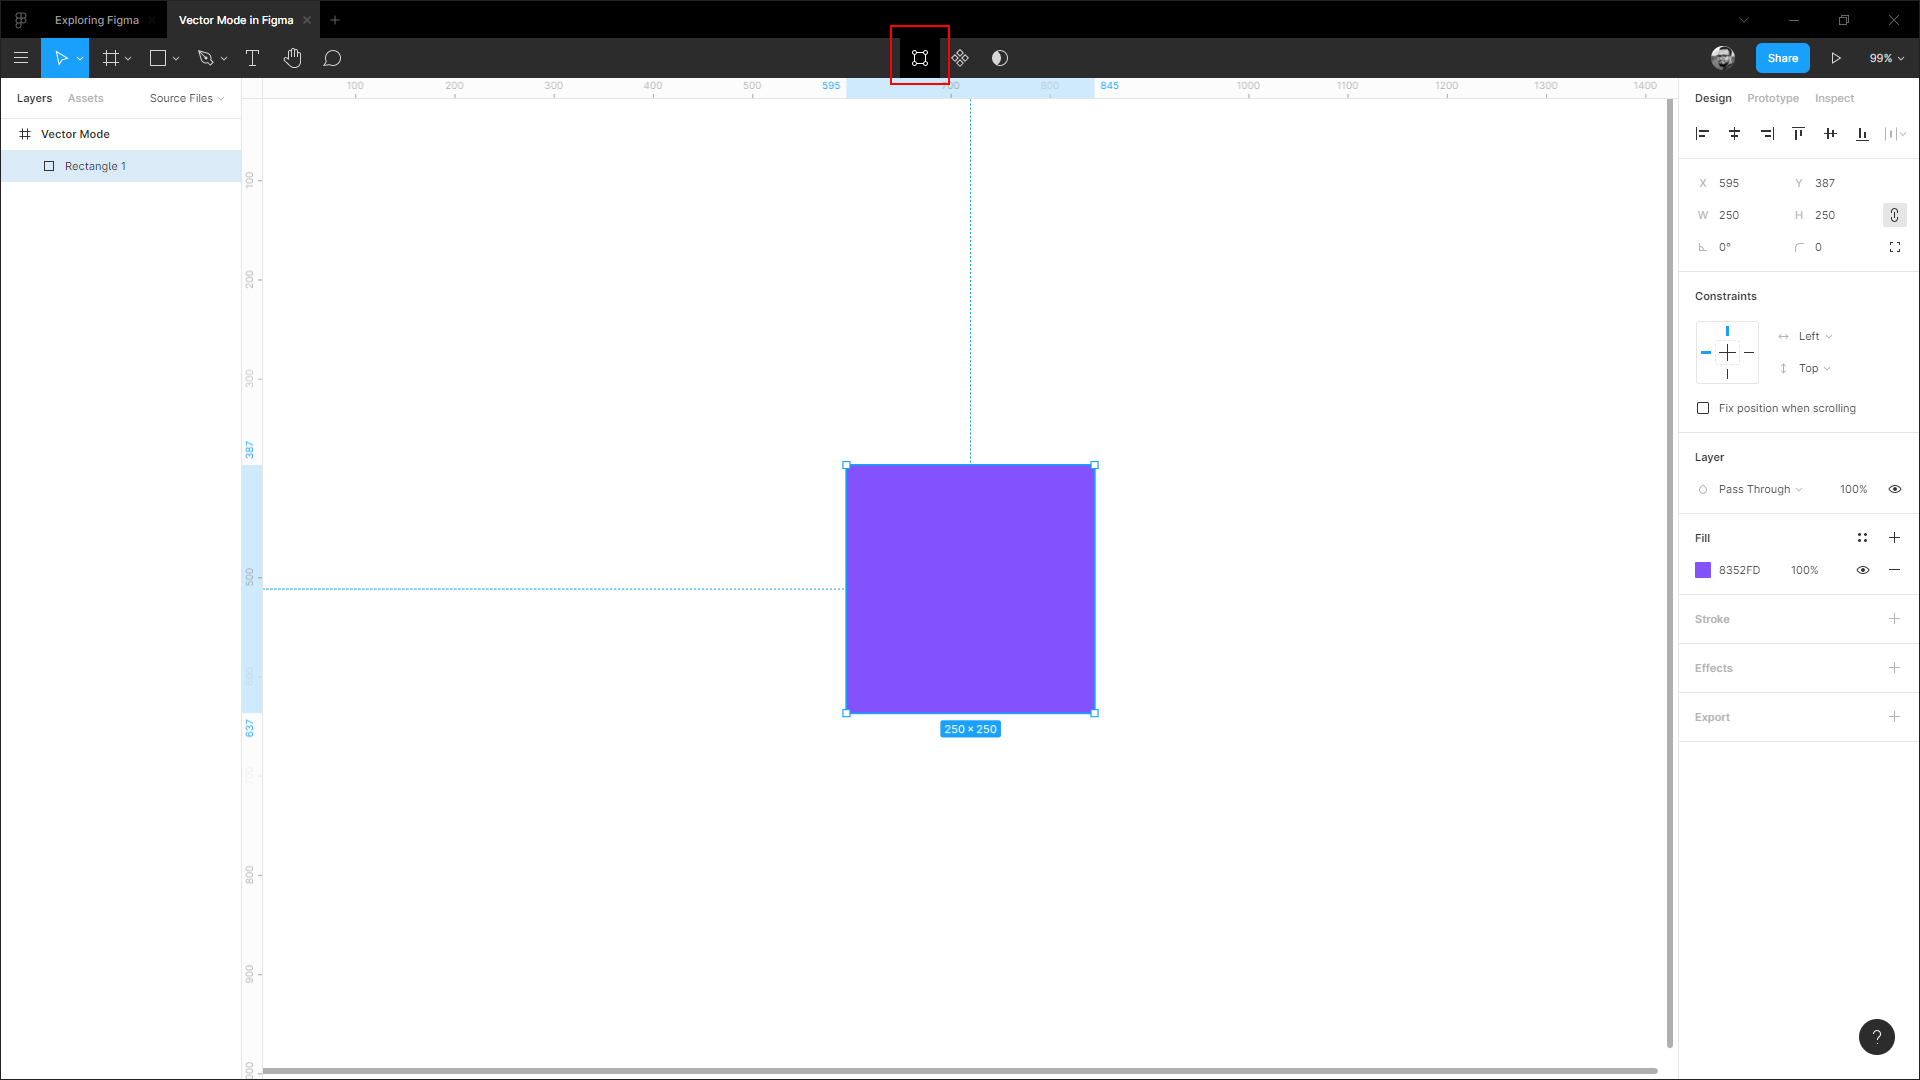Enable Fix position when scrolling
The width and height of the screenshot is (1920, 1080).
pyautogui.click(x=1703, y=408)
